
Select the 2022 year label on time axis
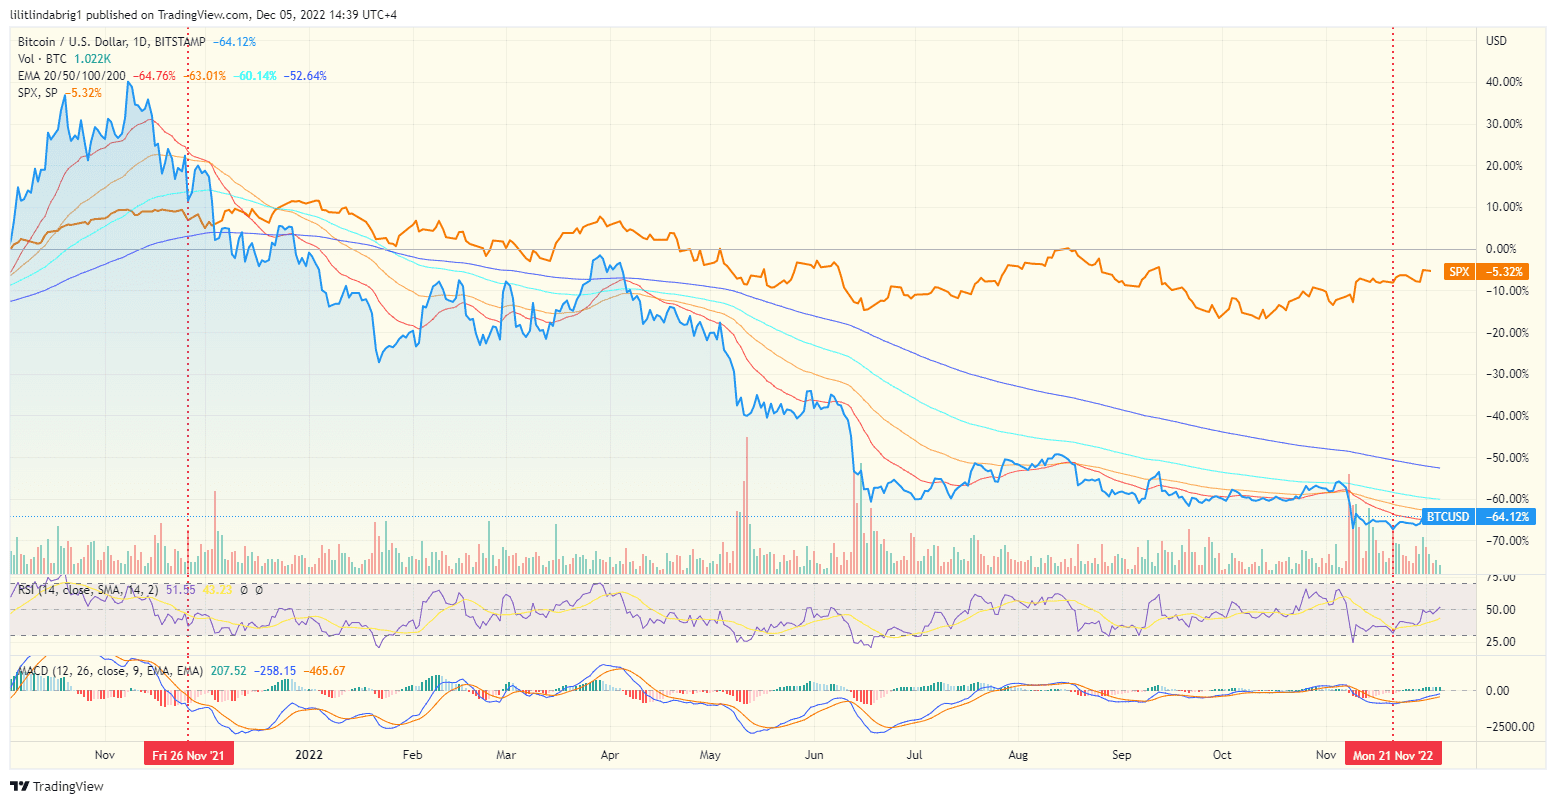tap(309, 756)
